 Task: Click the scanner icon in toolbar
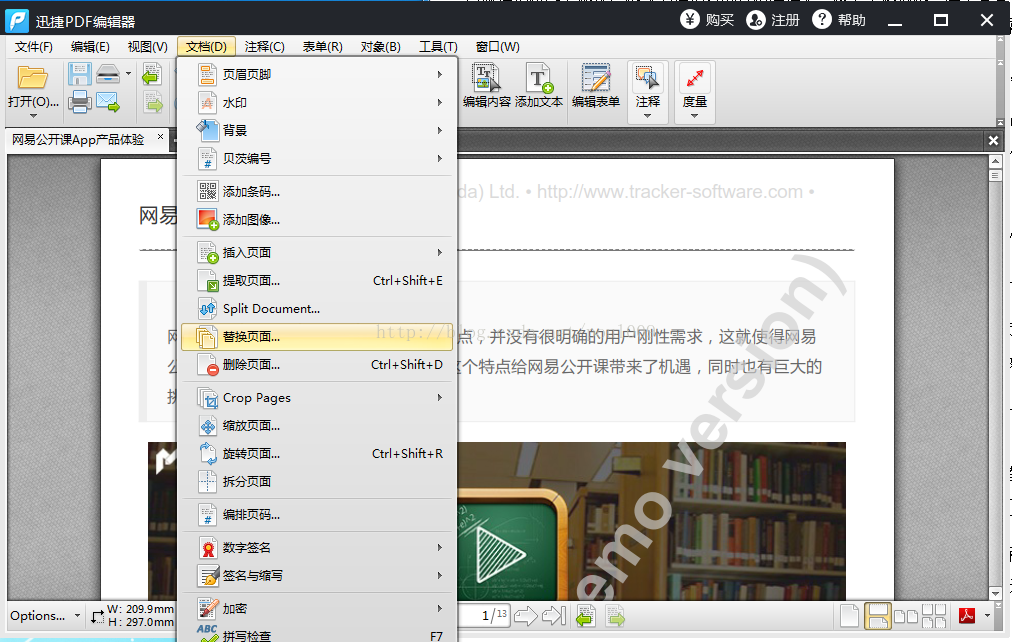[x=108, y=74]
